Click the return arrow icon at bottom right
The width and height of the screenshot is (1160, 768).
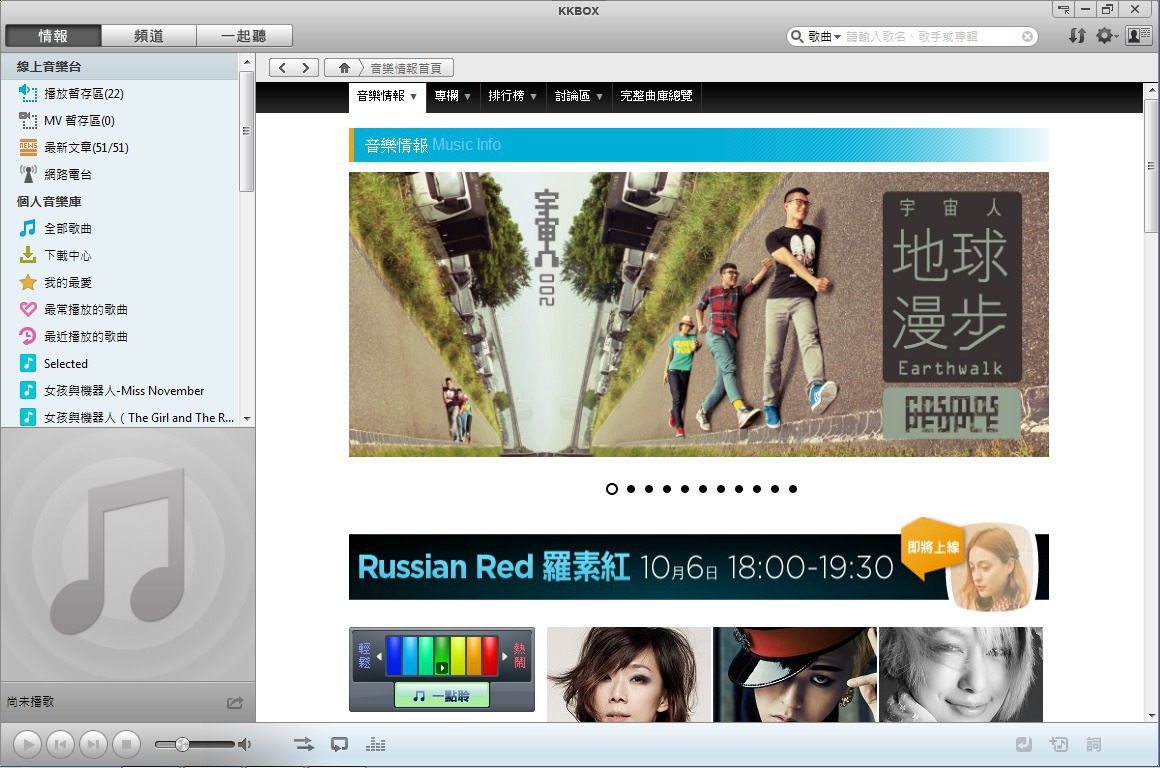[1024, 744]
